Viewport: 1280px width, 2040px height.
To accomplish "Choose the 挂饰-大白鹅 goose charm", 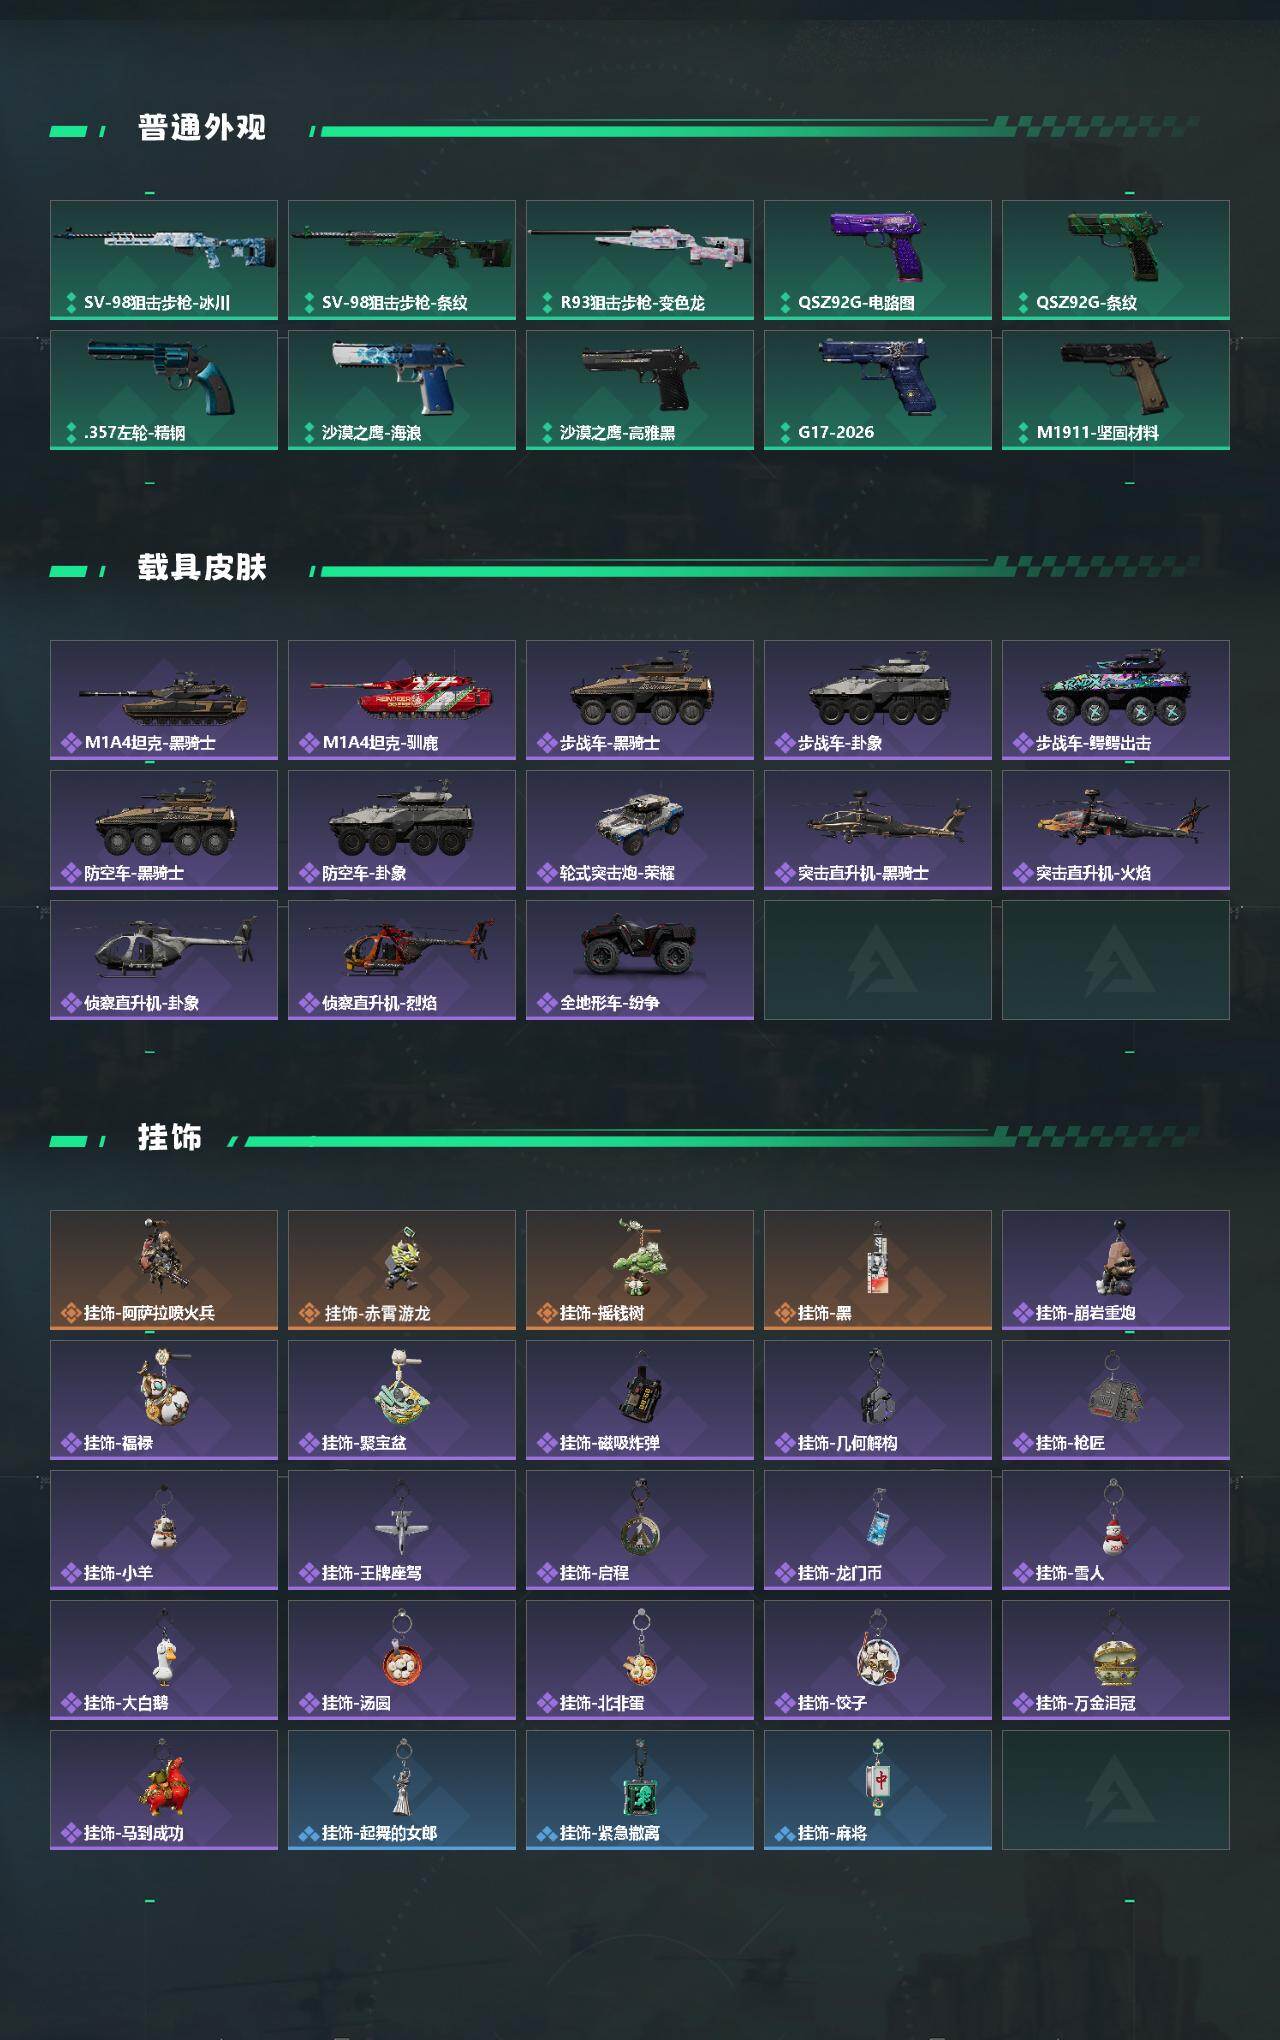I will pyautogui.click(x=164, y=1660).
